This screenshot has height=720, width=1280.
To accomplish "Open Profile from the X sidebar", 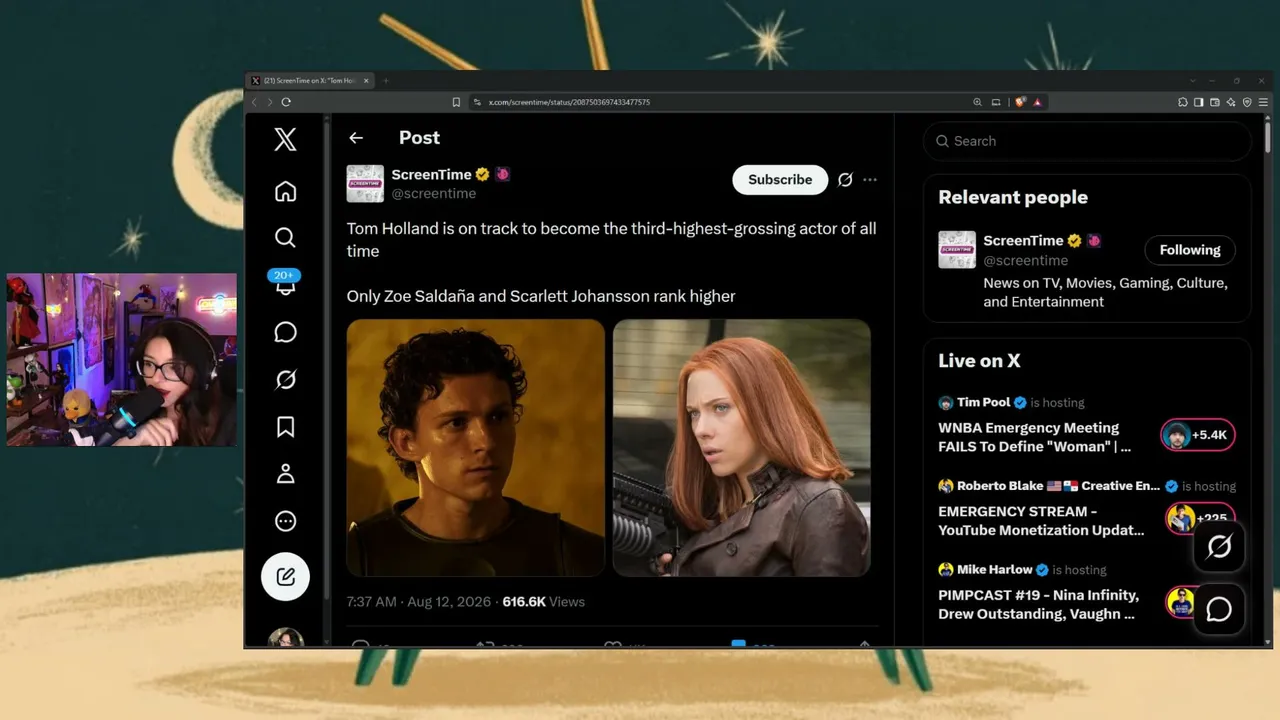I will coord(285,474).
